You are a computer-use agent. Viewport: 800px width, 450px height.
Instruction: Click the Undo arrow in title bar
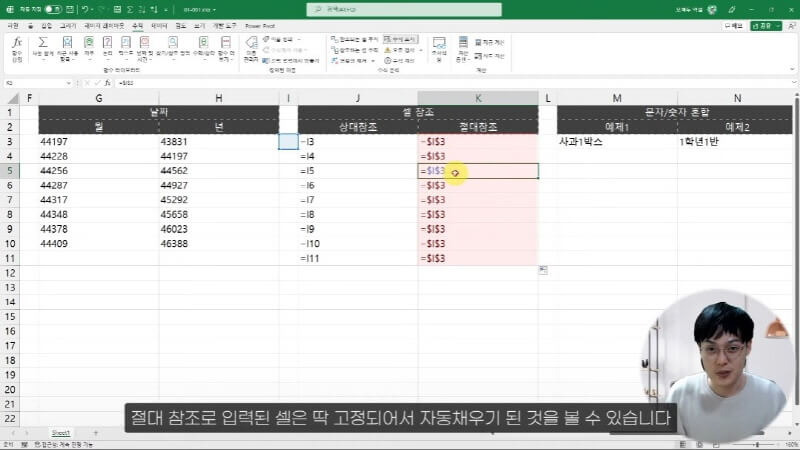[85, 9]
